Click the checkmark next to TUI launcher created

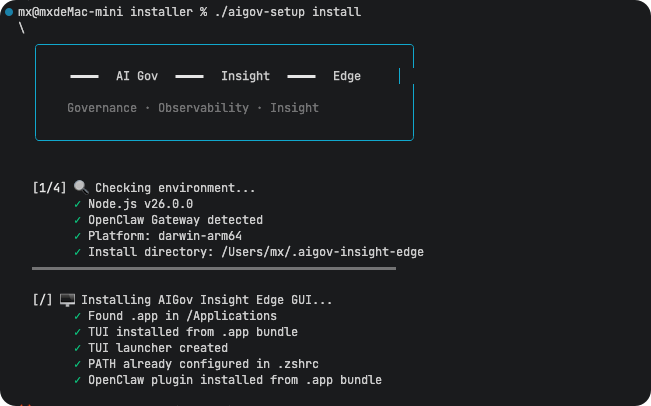pyautogui.click(x=78, y=348)
